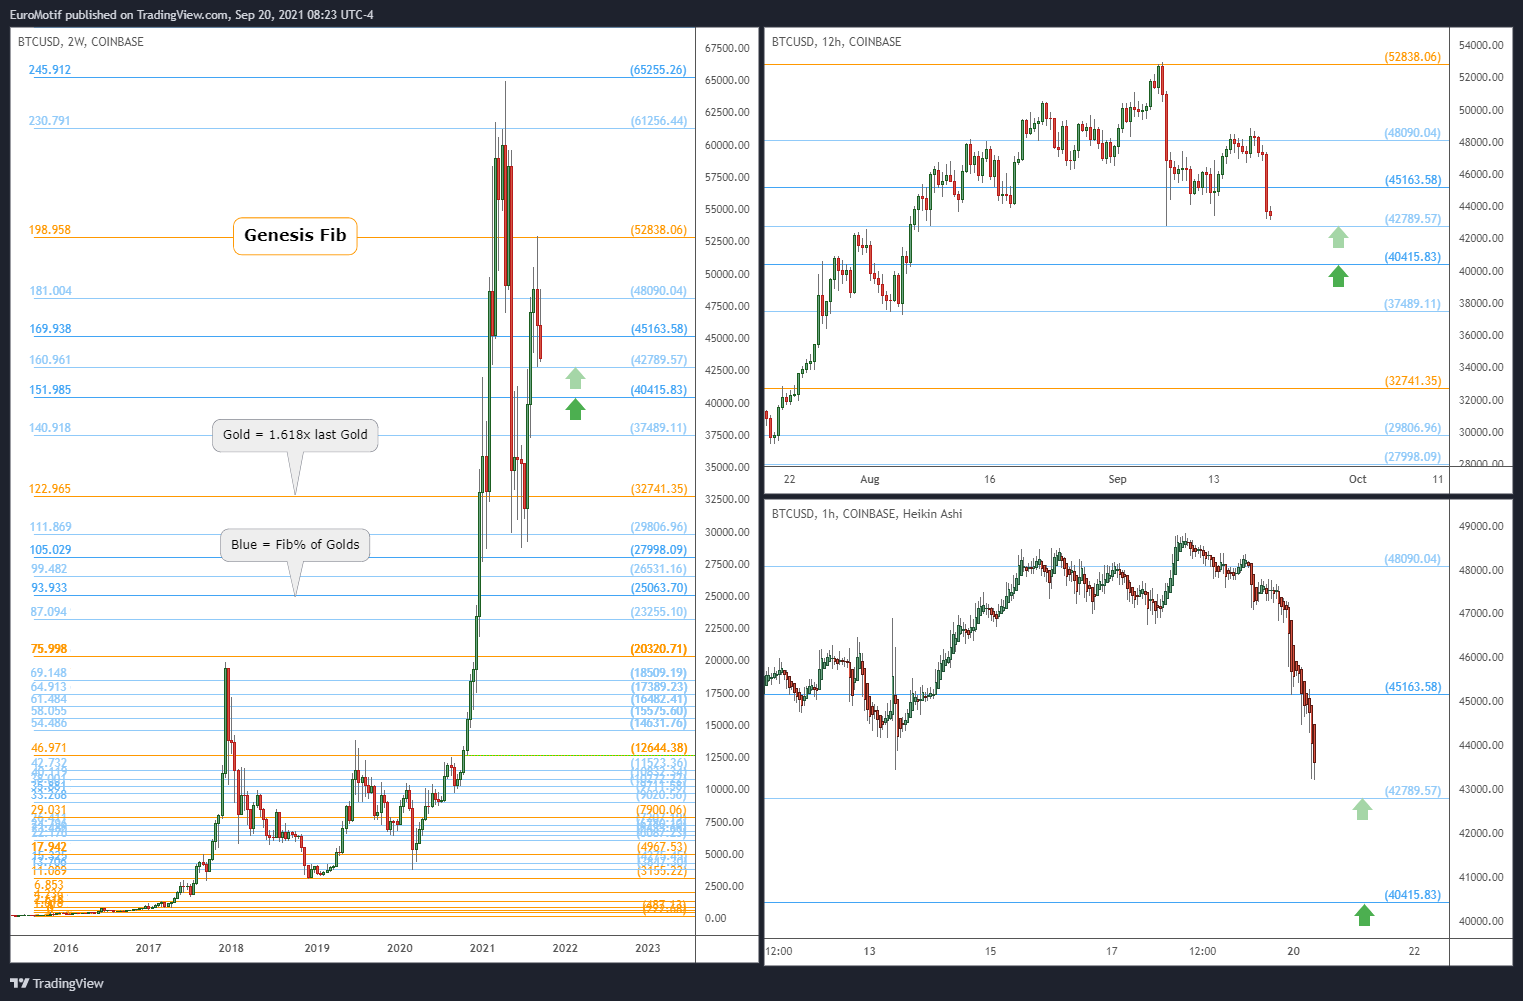This screenshot has height=1001, width=1523.
Task: Click the (52838.06) label in 2W chart
Action: [x=659, y=230]
